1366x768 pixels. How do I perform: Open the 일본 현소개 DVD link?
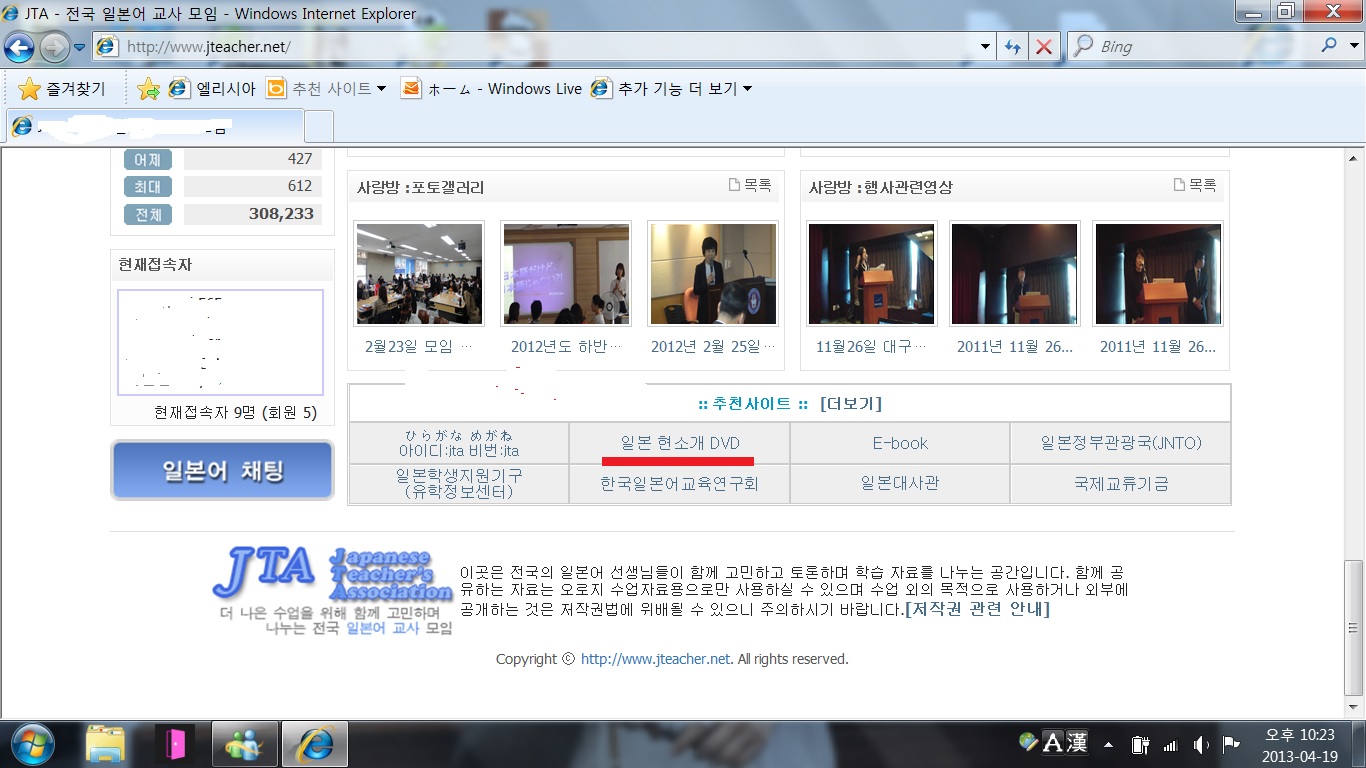point(680,444)
